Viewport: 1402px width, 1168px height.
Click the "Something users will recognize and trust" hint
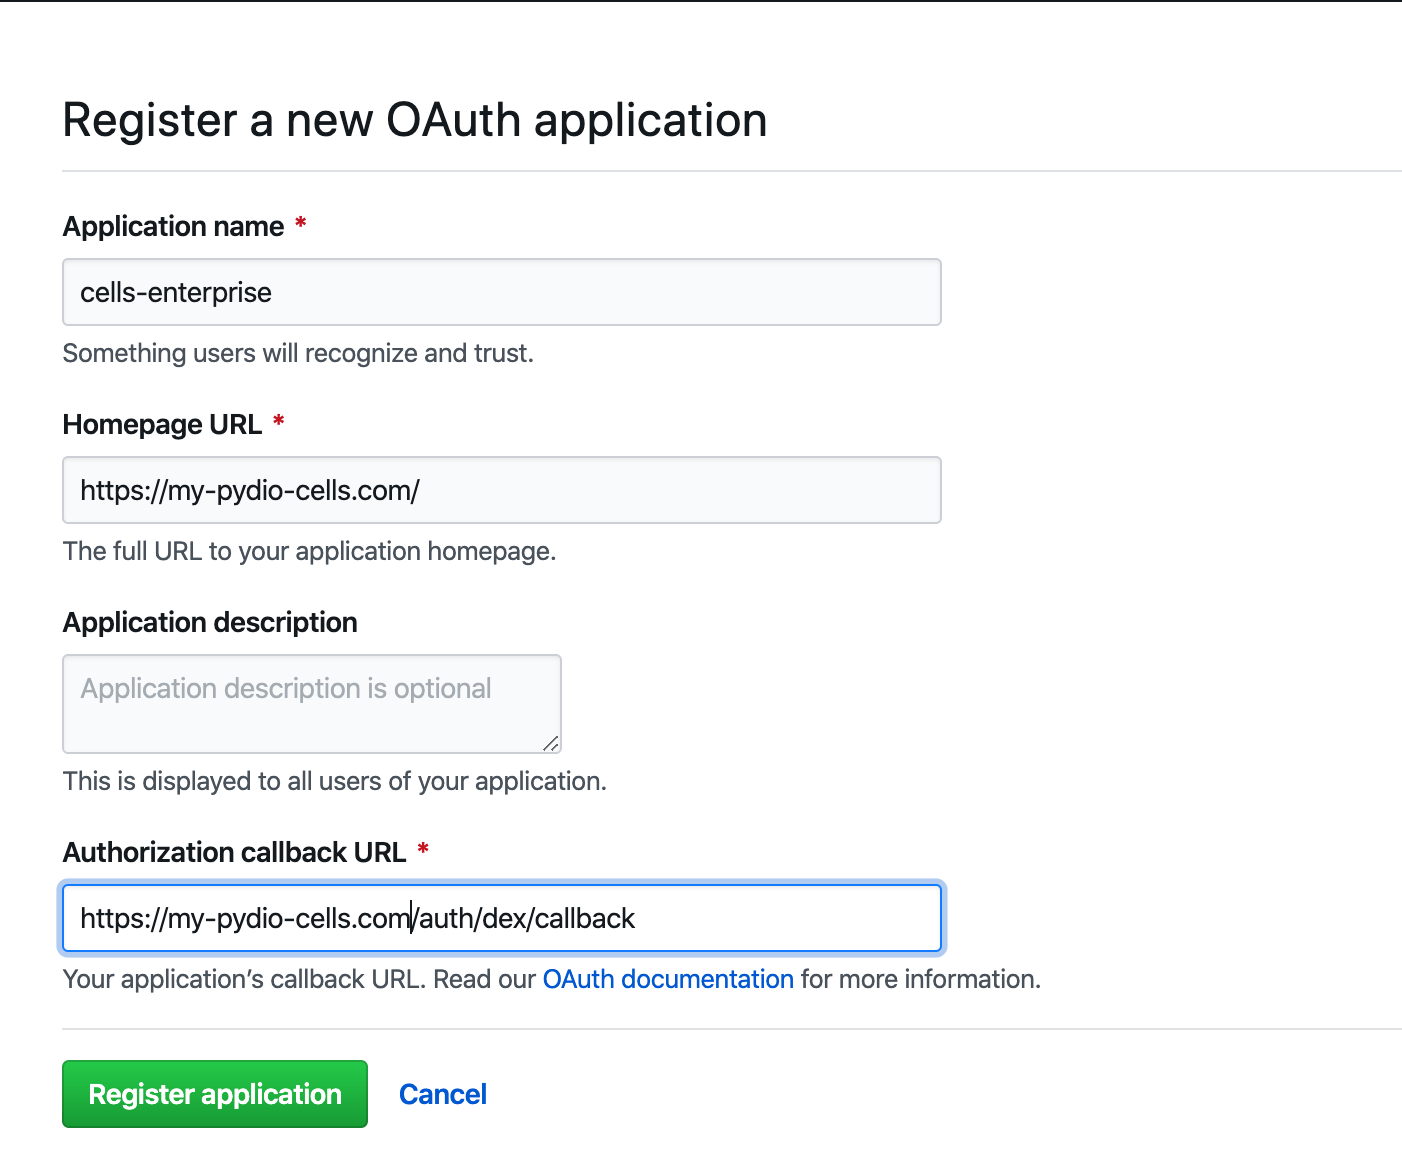coord(298,353)
